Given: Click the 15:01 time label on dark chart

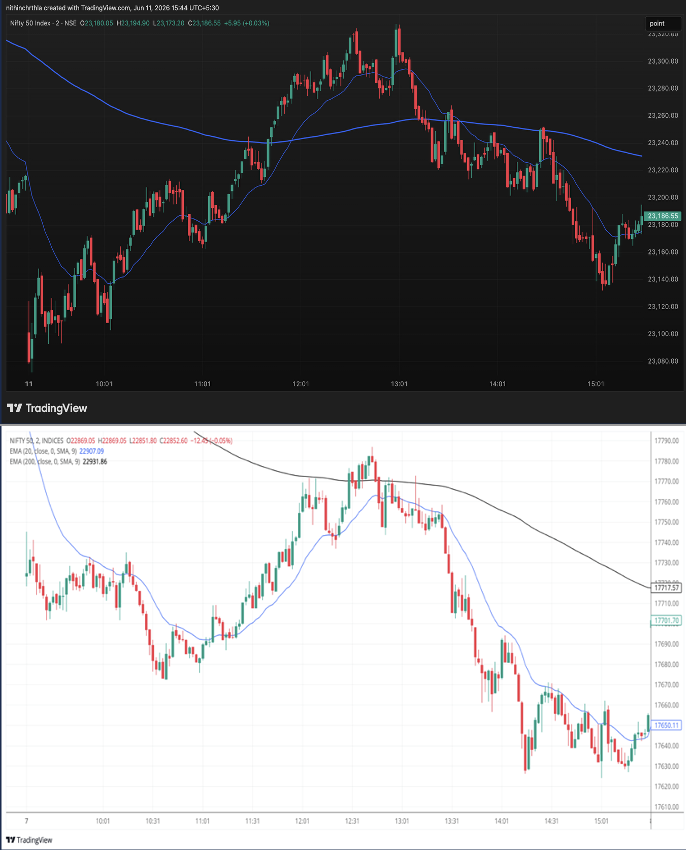Looking at the screenshot, I should [x=595, y=384].
